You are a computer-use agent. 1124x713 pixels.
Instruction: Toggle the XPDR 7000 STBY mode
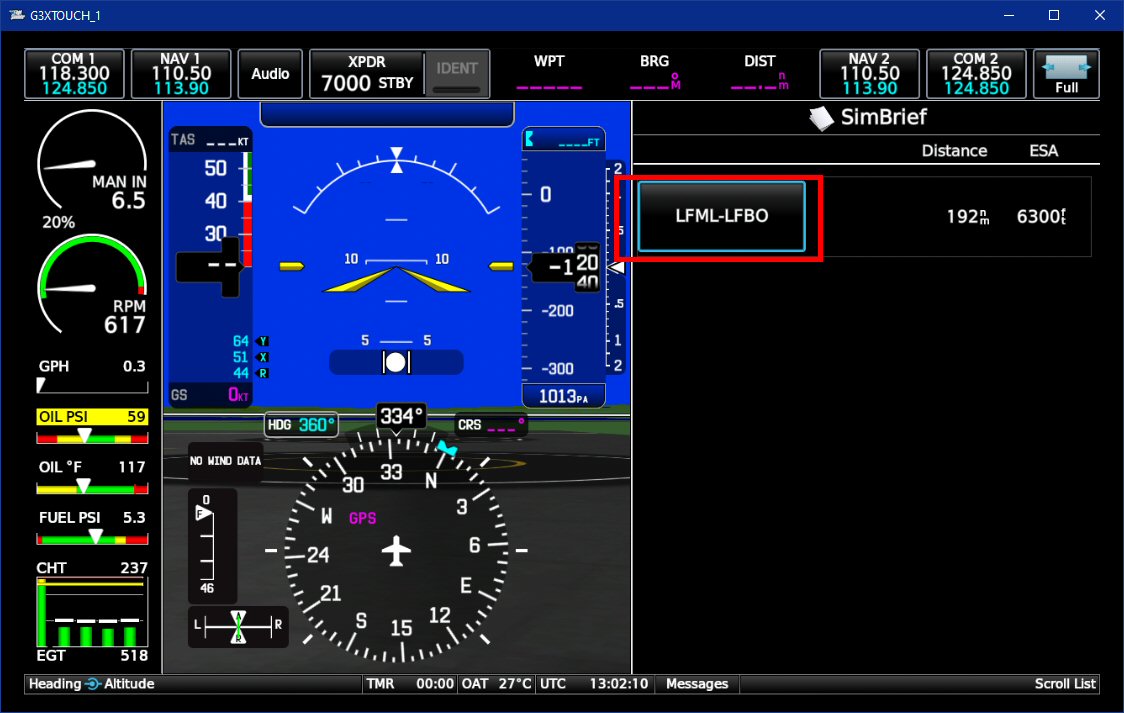367,75
